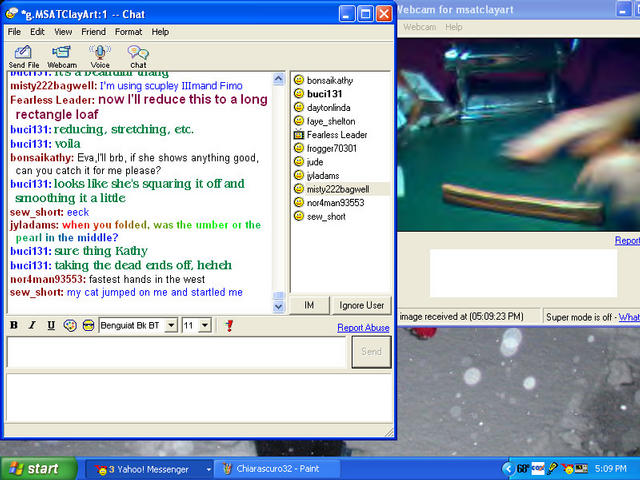Click the Report link under webcam image
Viewport: 640px width, 480px height.
click(627, 240)
